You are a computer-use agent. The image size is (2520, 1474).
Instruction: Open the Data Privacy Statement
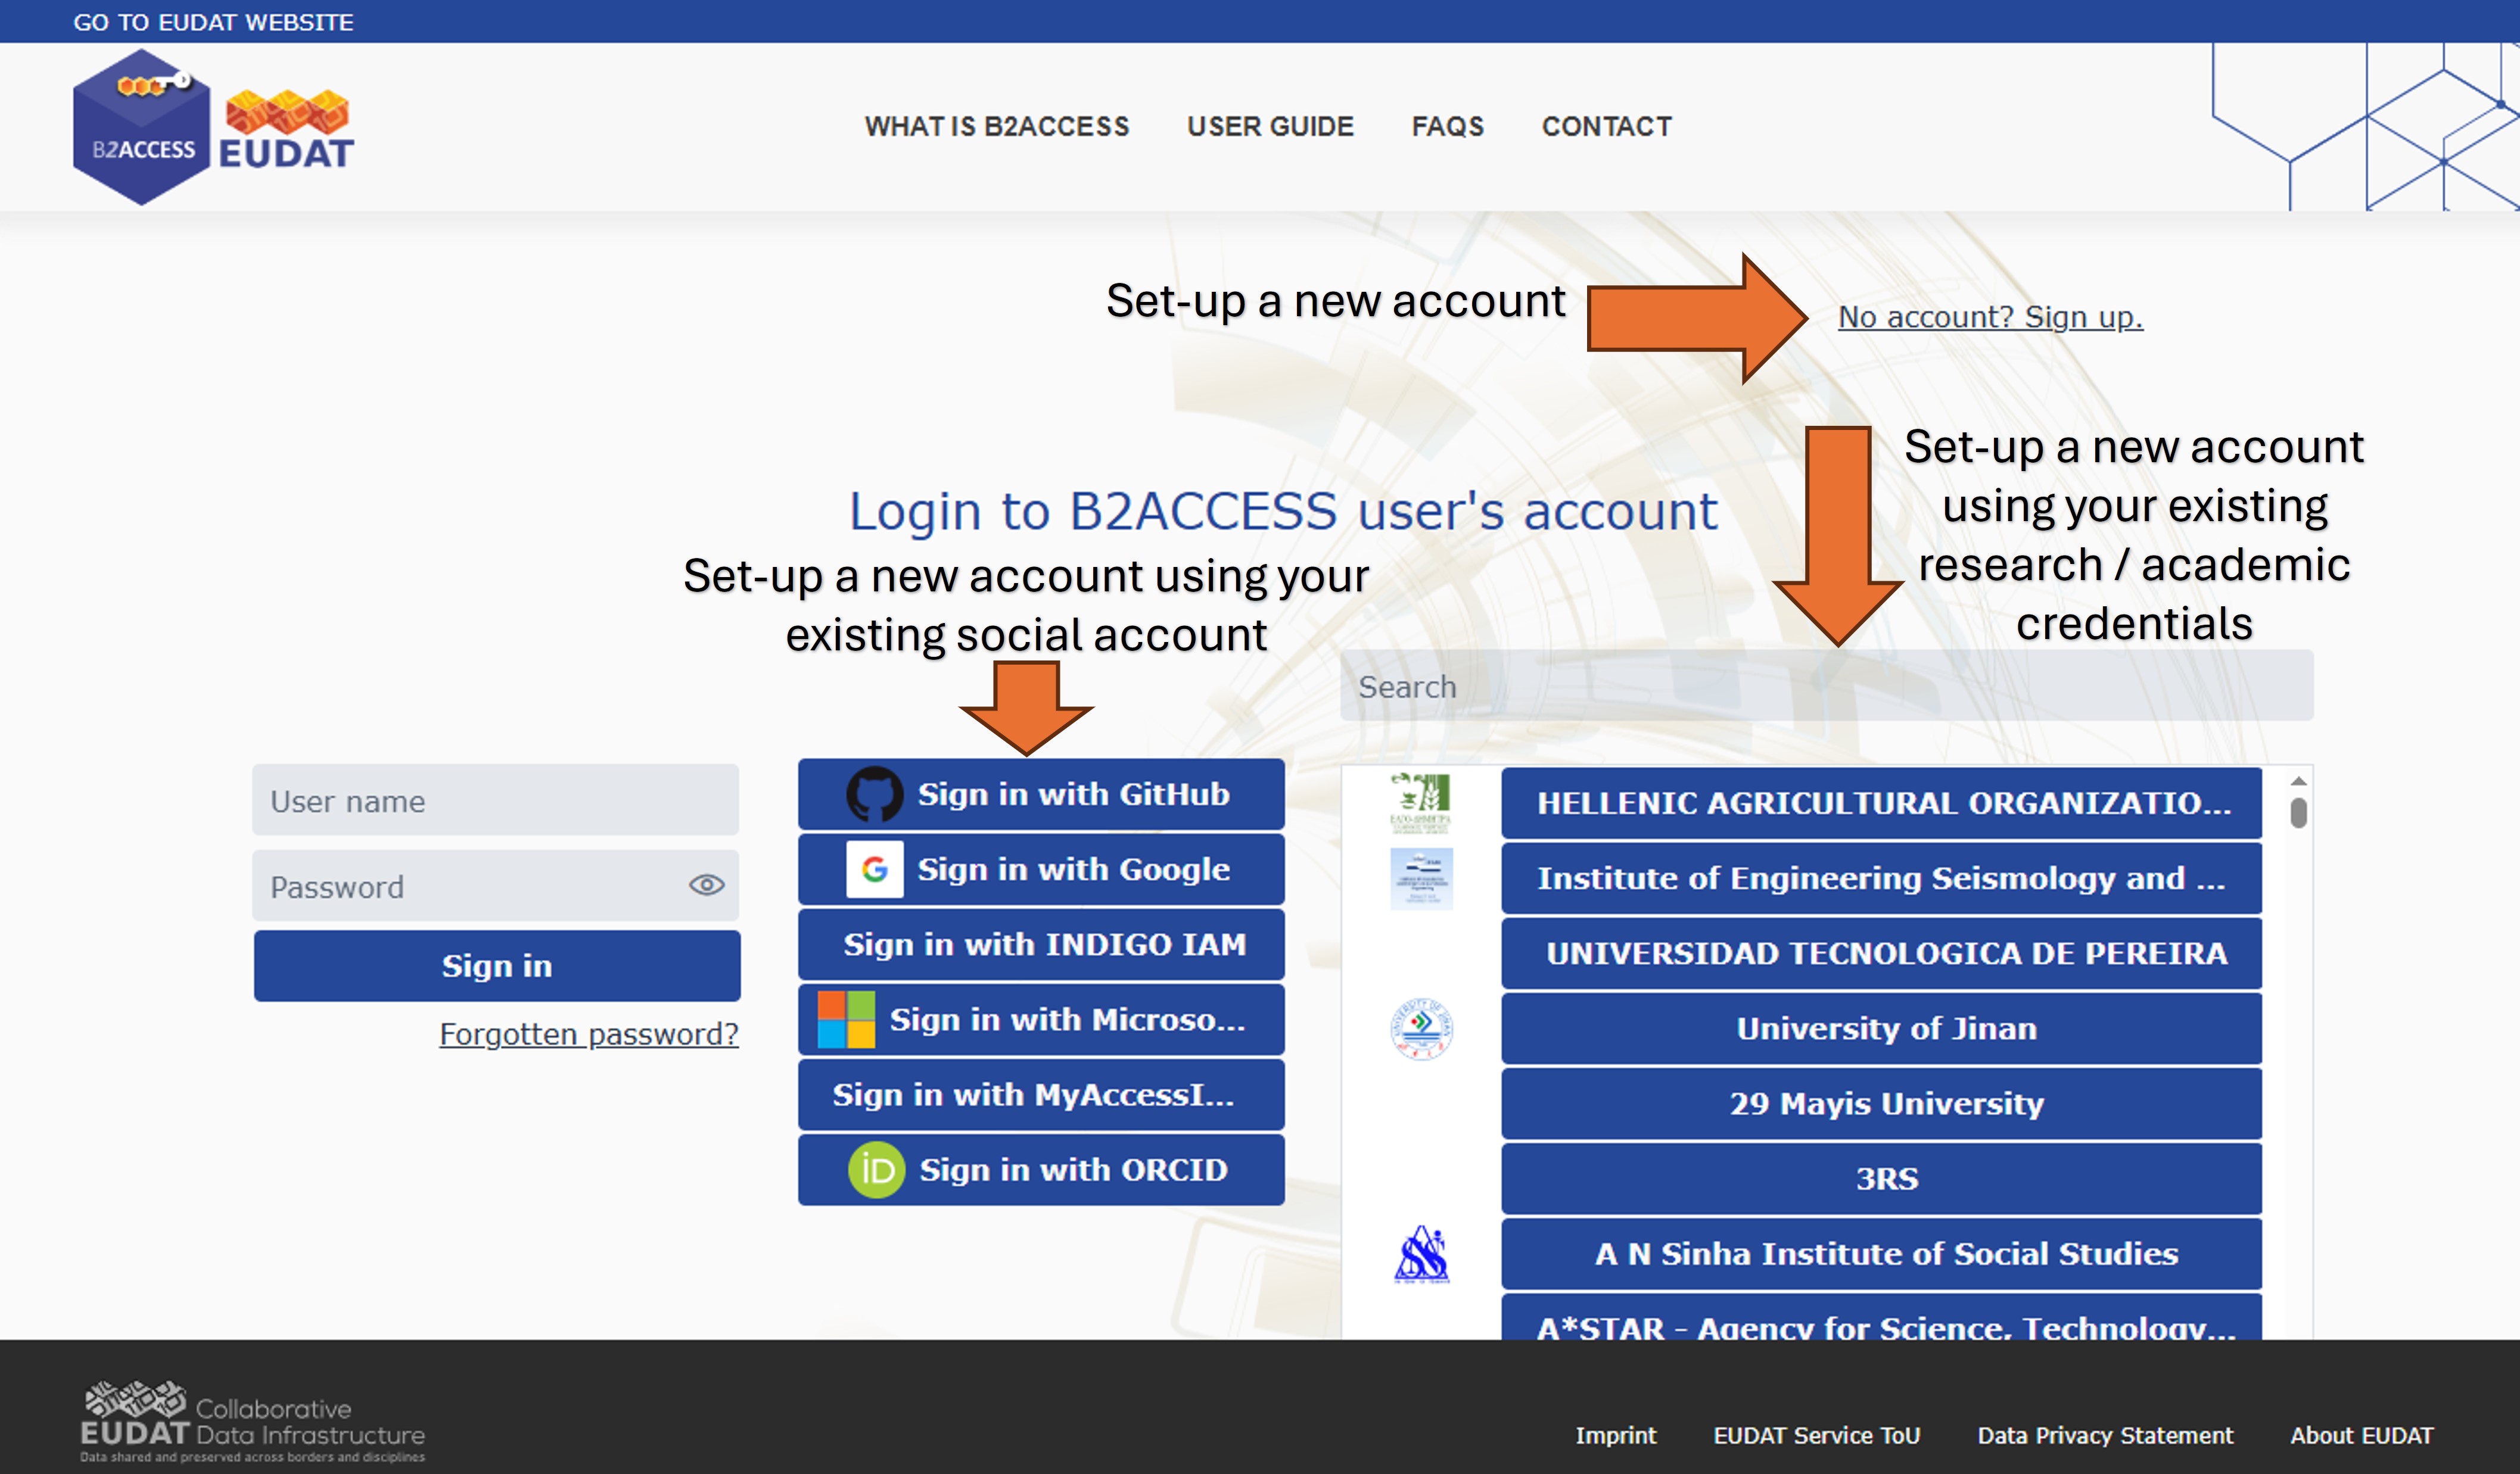pos(2105,1435)
